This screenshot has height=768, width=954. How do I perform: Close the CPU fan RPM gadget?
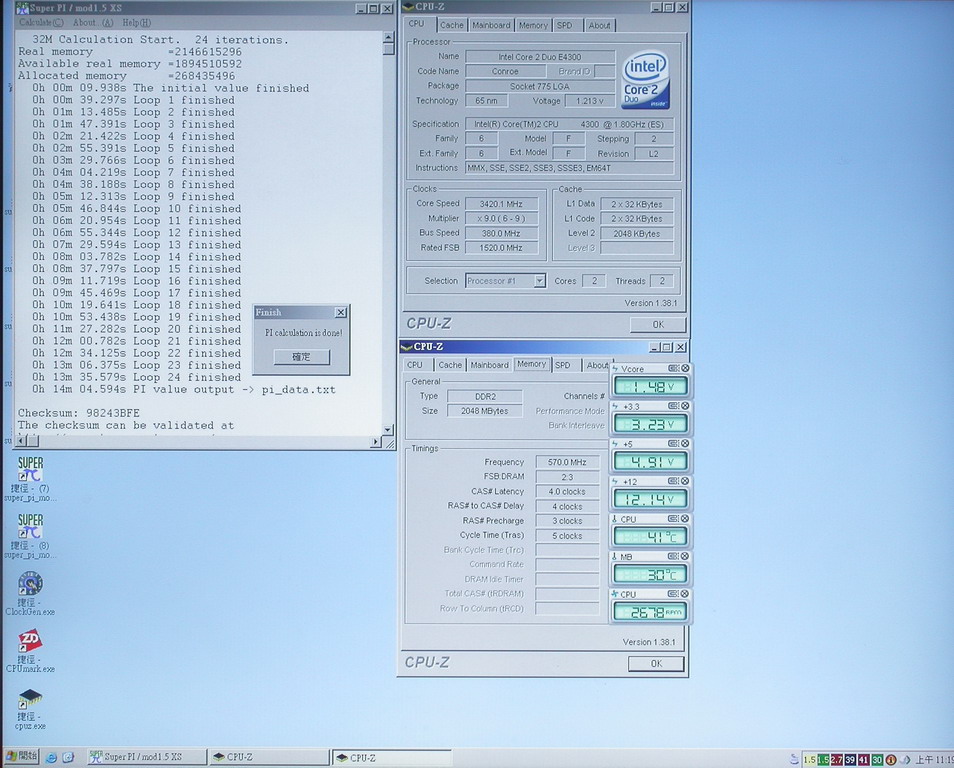pyautogui.click(x=685, y=593)
